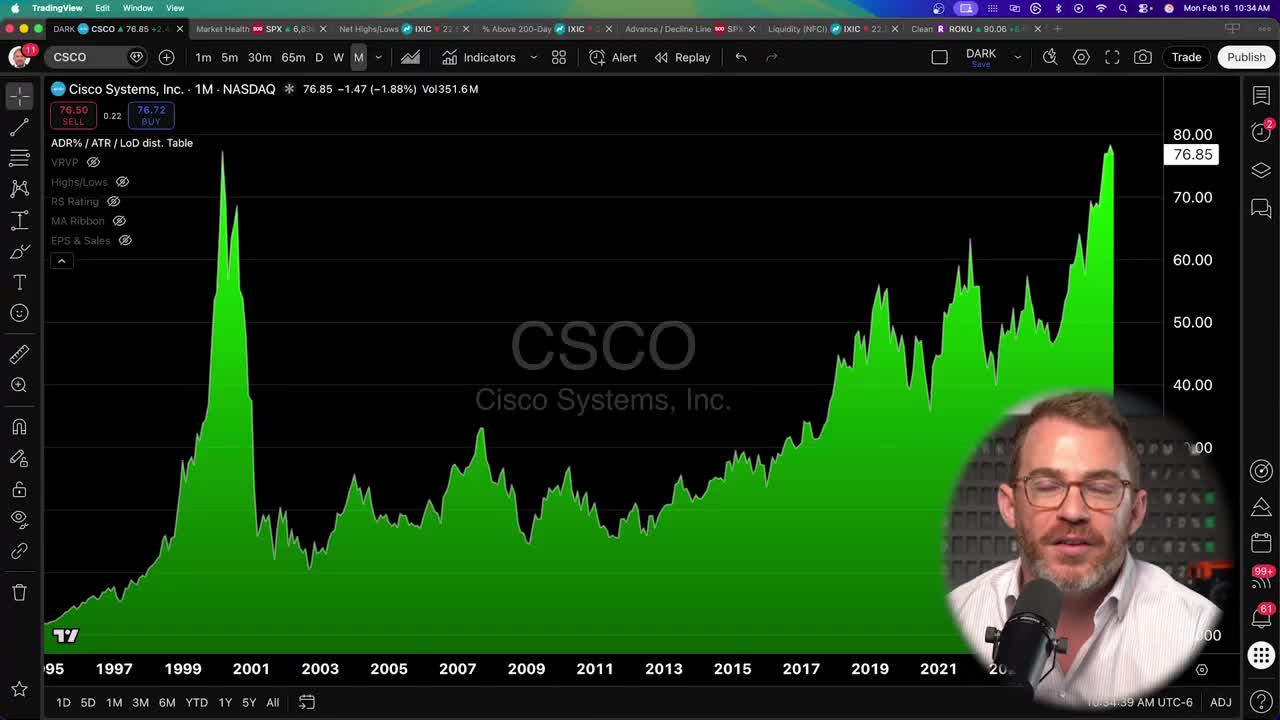
Task: Select the Measure ruler tool
Action: 19,354
